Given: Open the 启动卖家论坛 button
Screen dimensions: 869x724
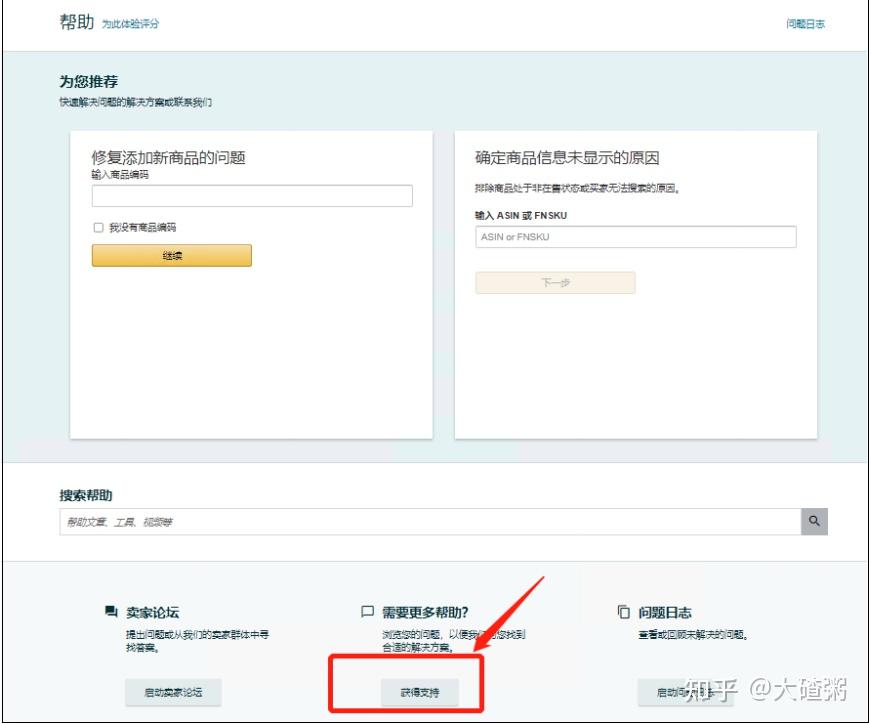Looking at the screenshot, I should (x=173, y=692).
